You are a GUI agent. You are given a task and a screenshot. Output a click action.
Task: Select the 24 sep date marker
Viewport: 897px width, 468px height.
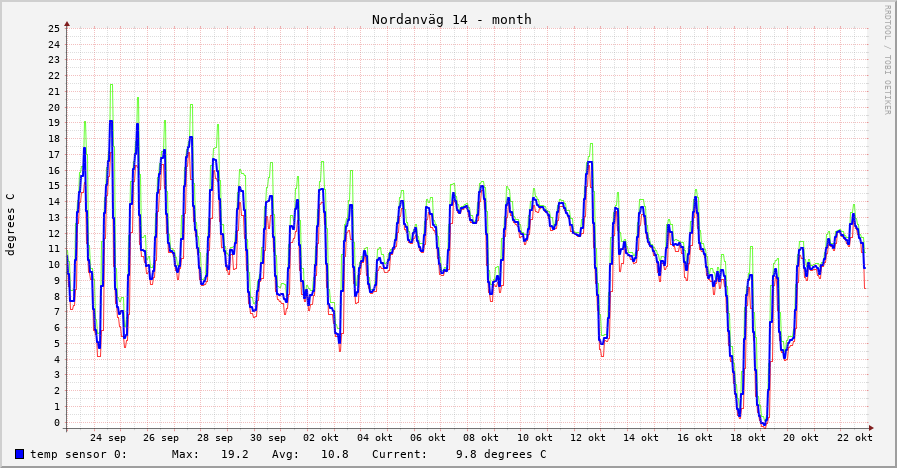[x=108, y=437]
